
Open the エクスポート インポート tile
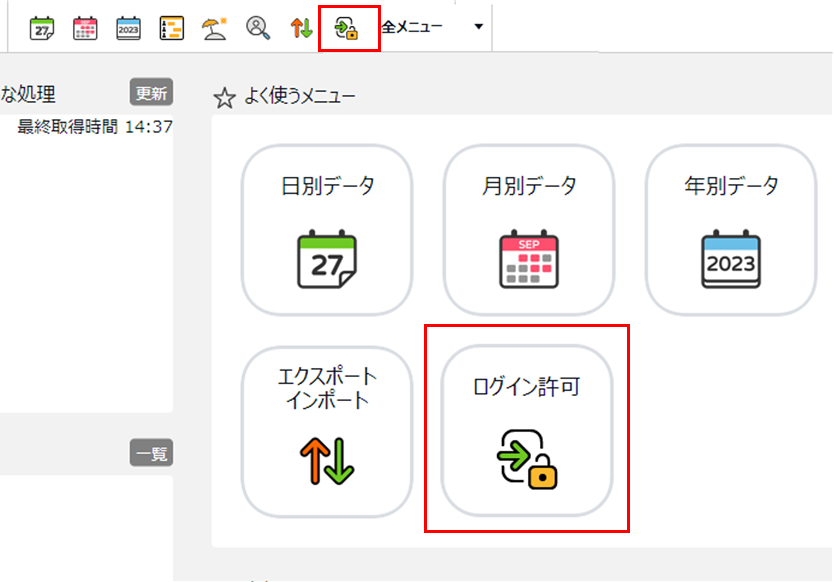(327, 431)
